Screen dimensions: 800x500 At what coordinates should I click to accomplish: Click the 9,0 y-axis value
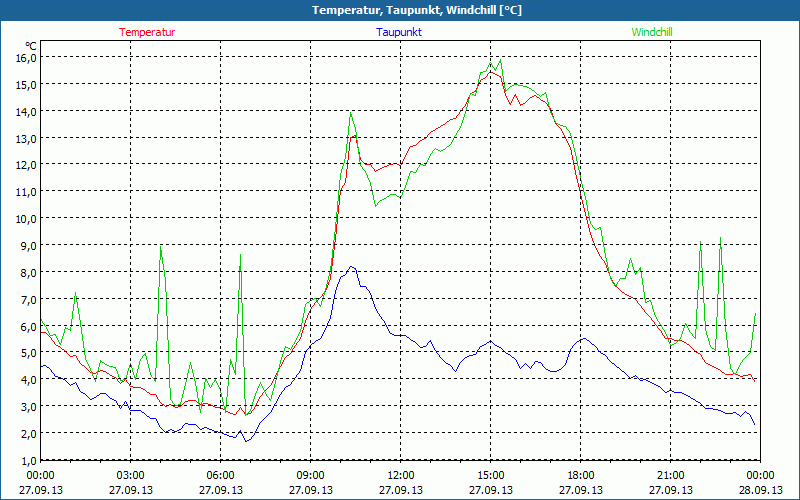pos(28,246)
